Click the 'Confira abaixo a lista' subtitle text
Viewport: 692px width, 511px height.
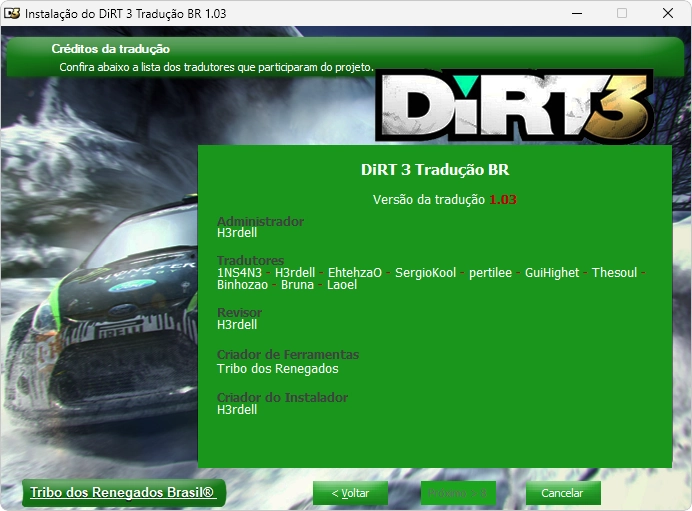pyautogui.click(x=216, y=67)
